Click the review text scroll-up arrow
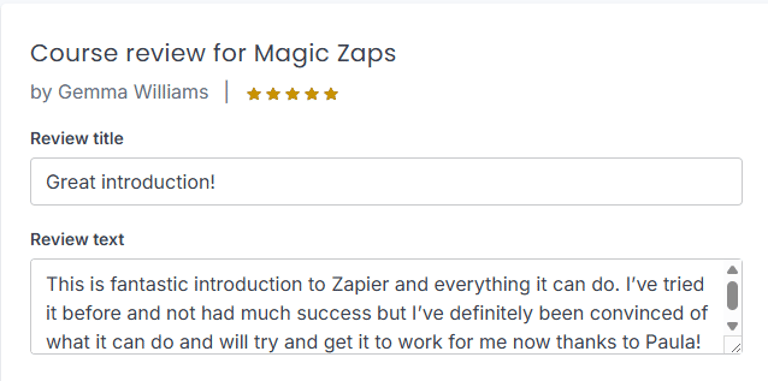Image resolution: width=768 pixels, height=381 pixels. [x=732, y=270]
